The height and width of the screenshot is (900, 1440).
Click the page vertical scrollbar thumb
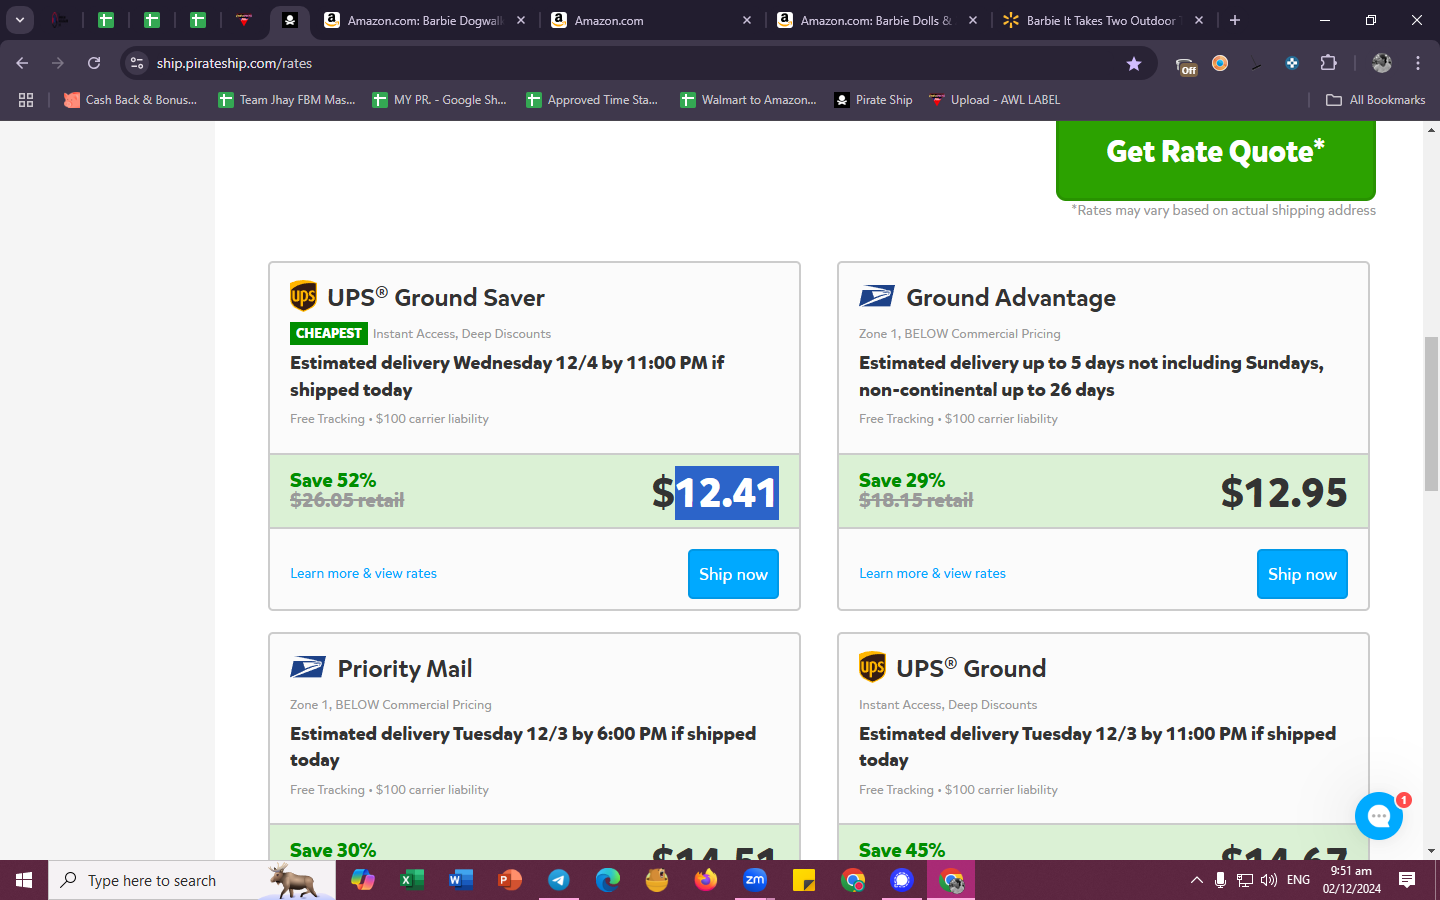point(1431,414)
